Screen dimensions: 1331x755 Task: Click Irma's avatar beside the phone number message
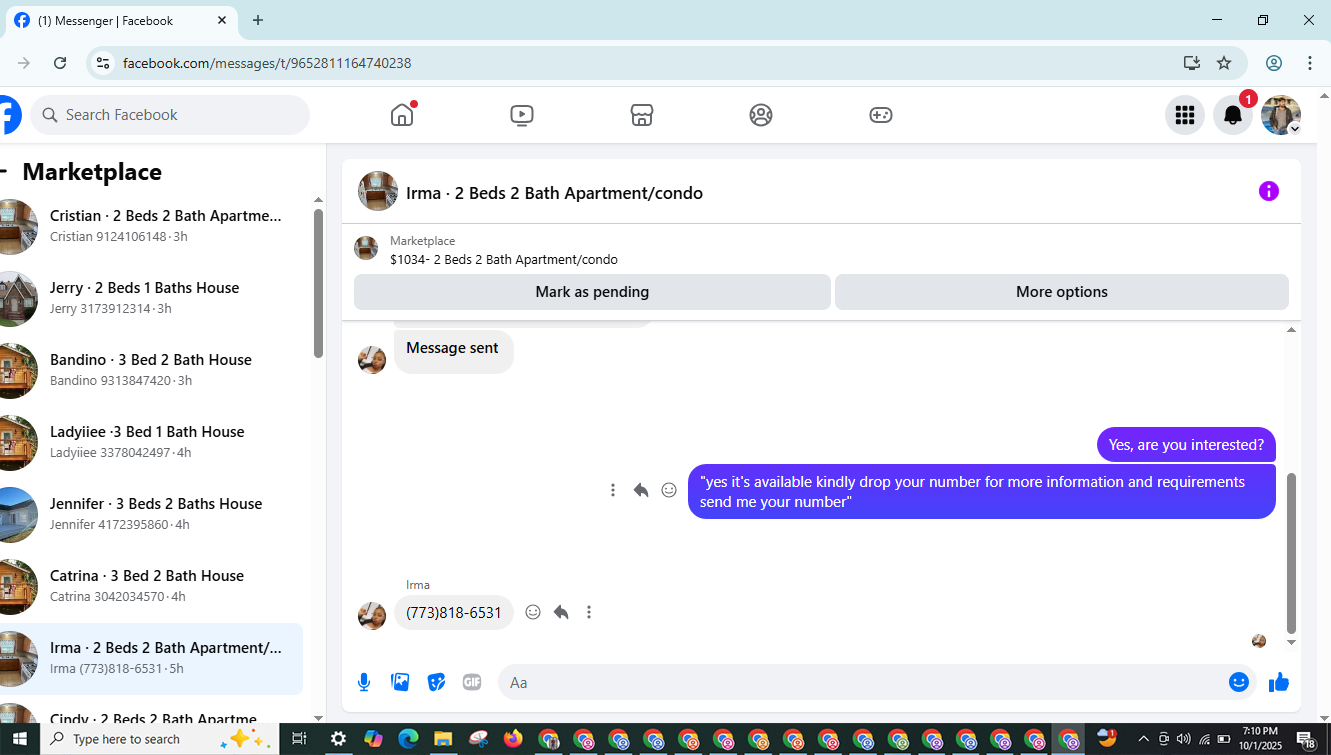click(x=372, y=616)
